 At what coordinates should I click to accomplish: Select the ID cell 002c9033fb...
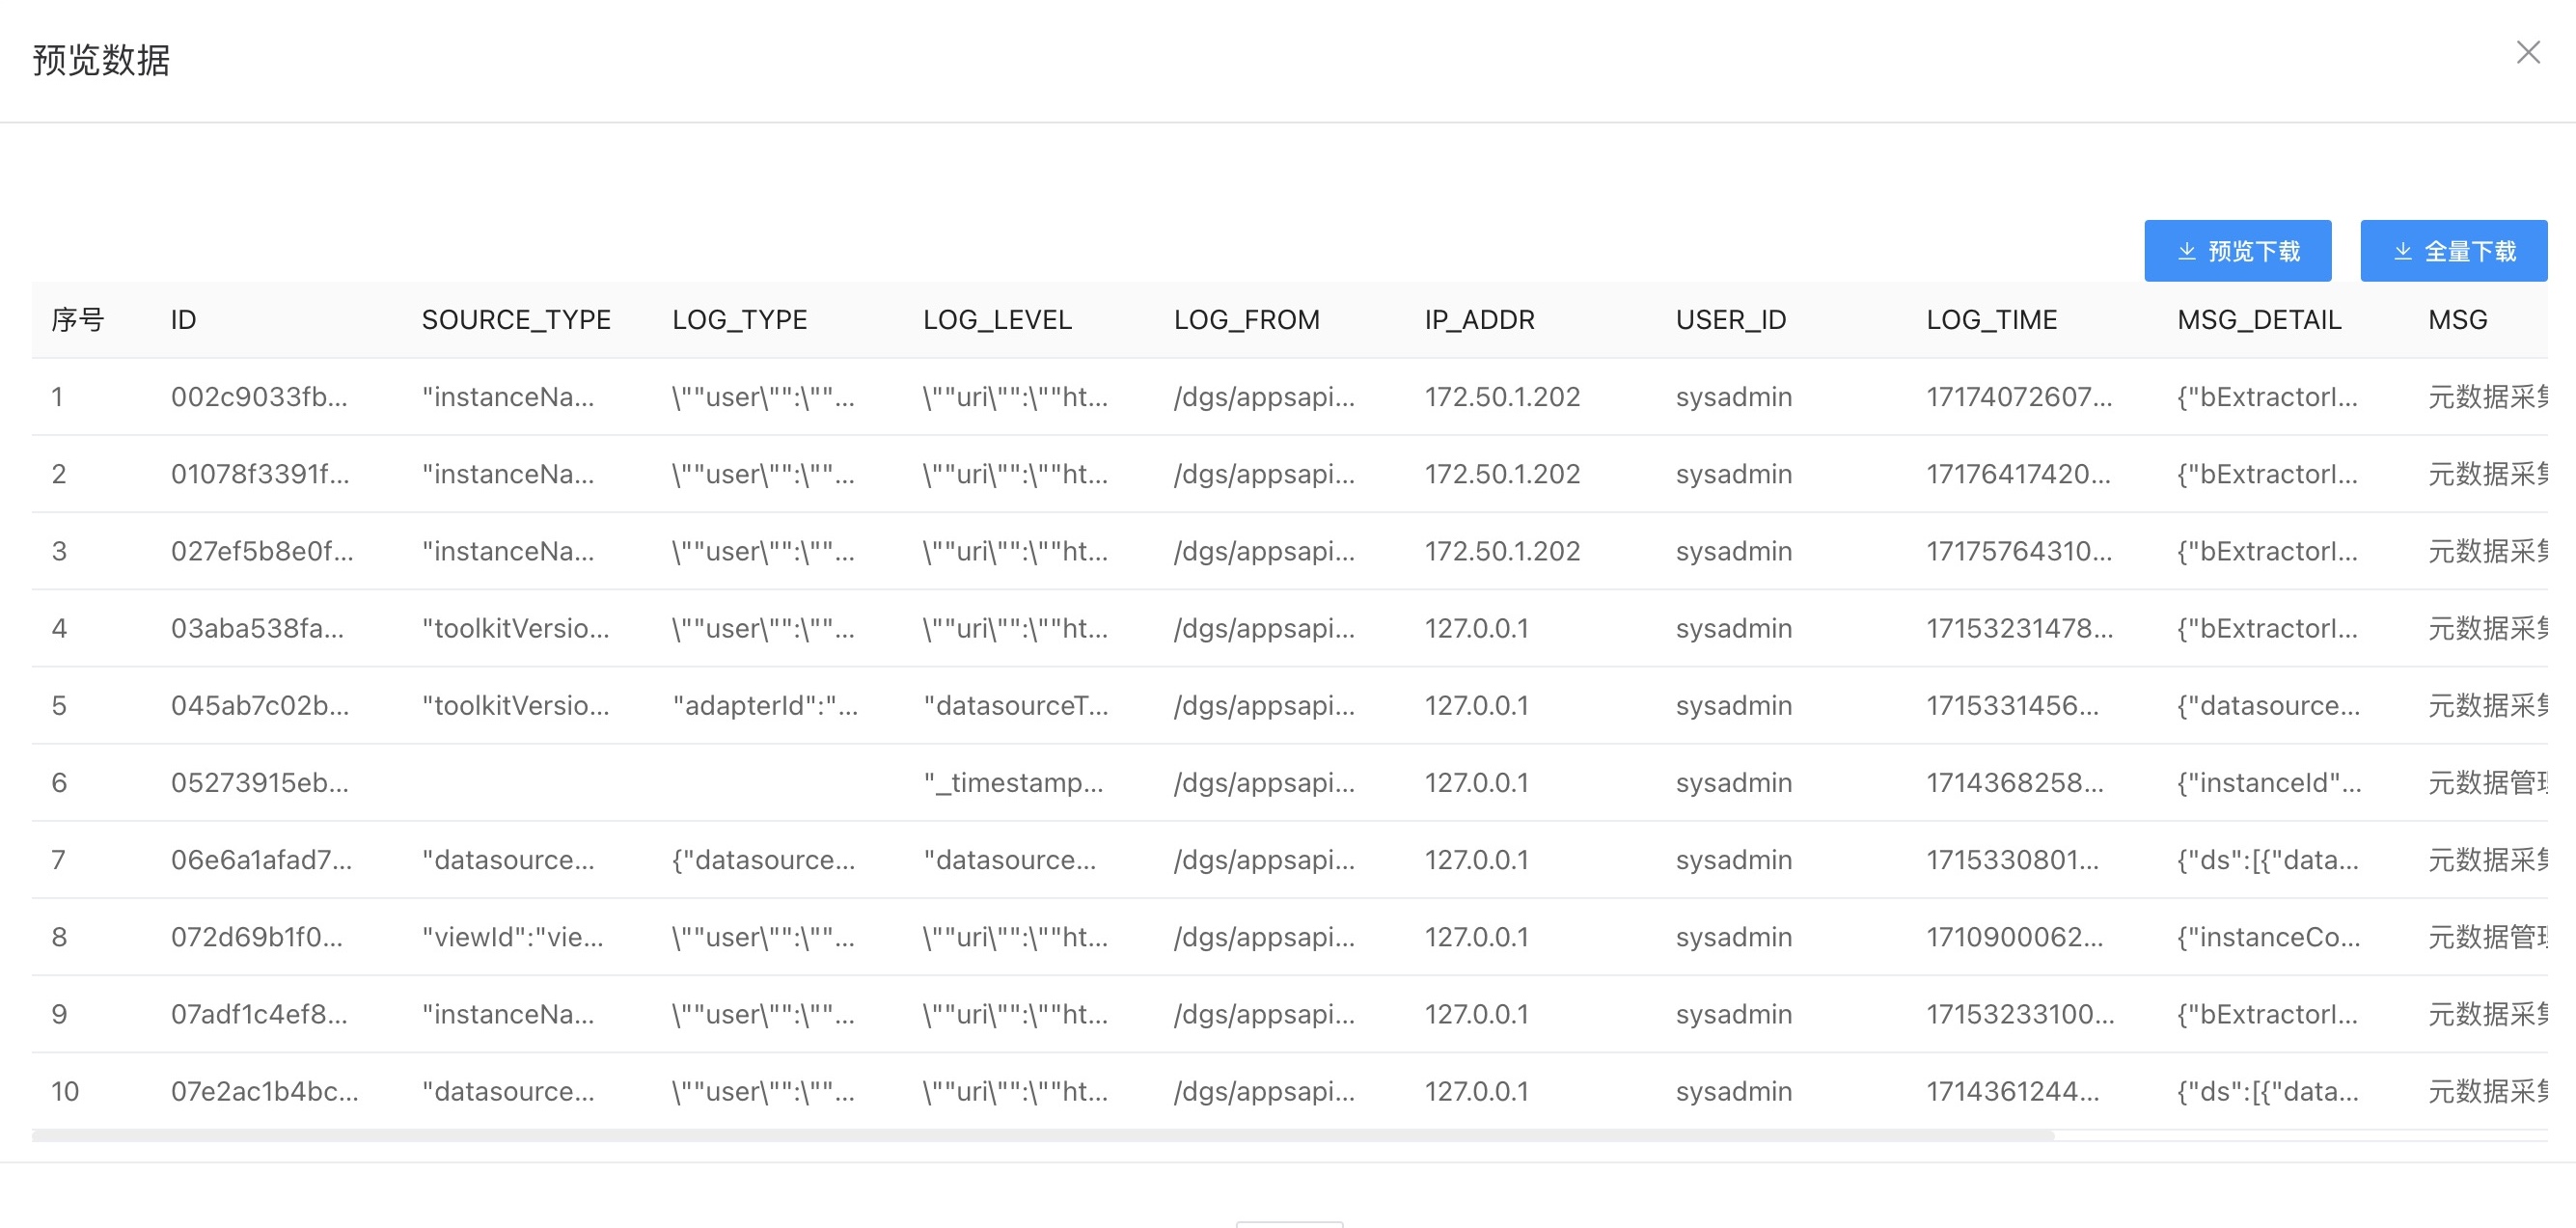pyautogui.click(x=259, y=397)
